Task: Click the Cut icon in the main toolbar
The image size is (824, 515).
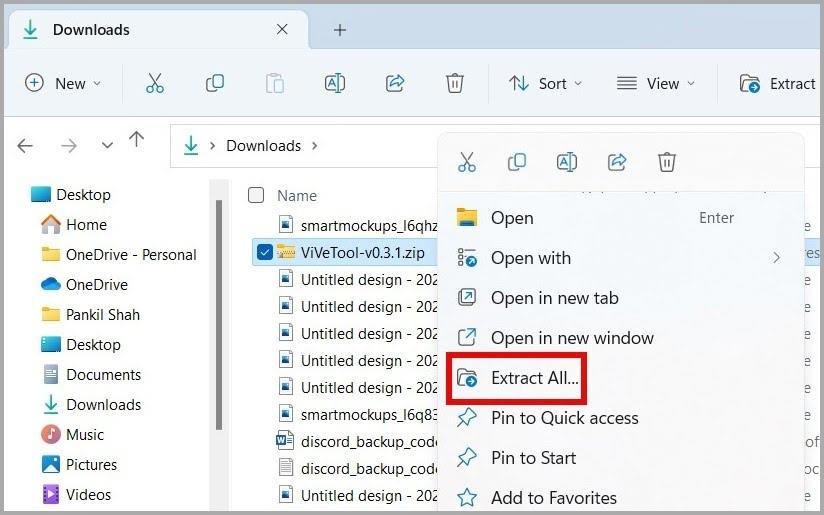Action: click(154, 83)
